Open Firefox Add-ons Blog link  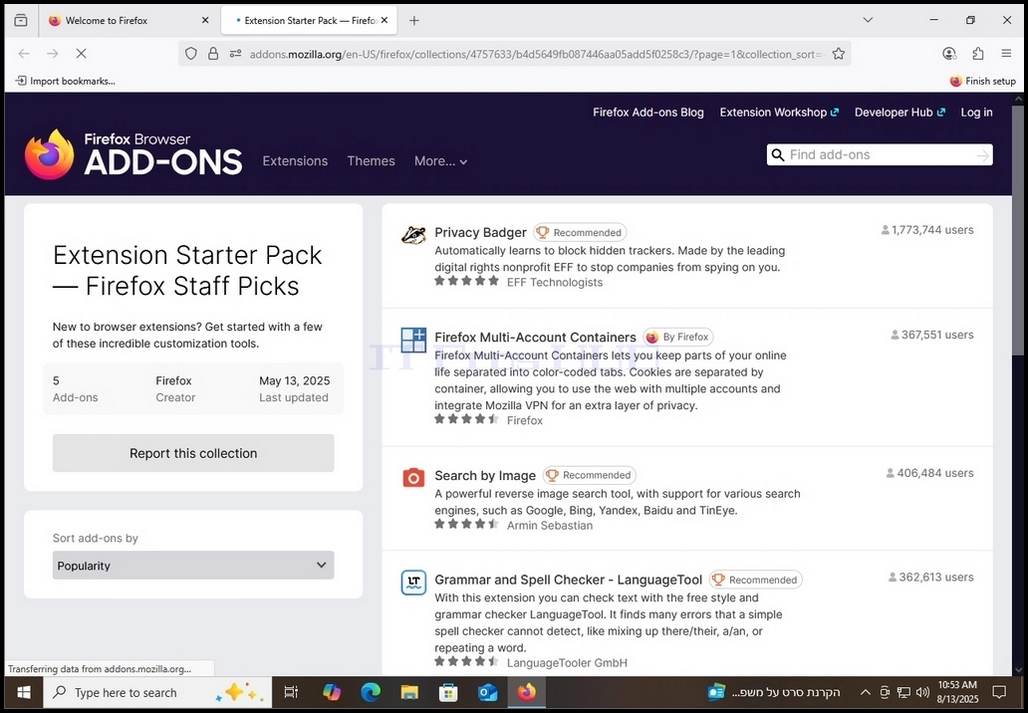coord(648,112)
